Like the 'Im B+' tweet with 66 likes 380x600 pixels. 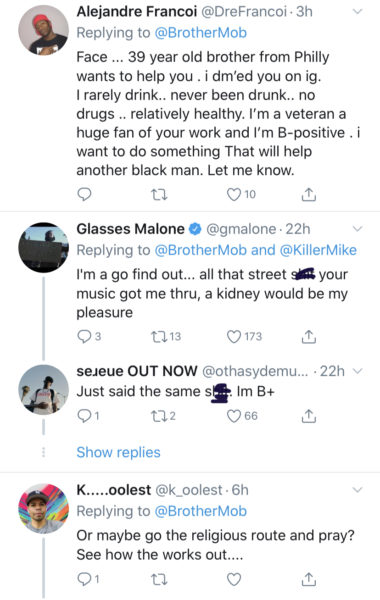tap(234, 416)
